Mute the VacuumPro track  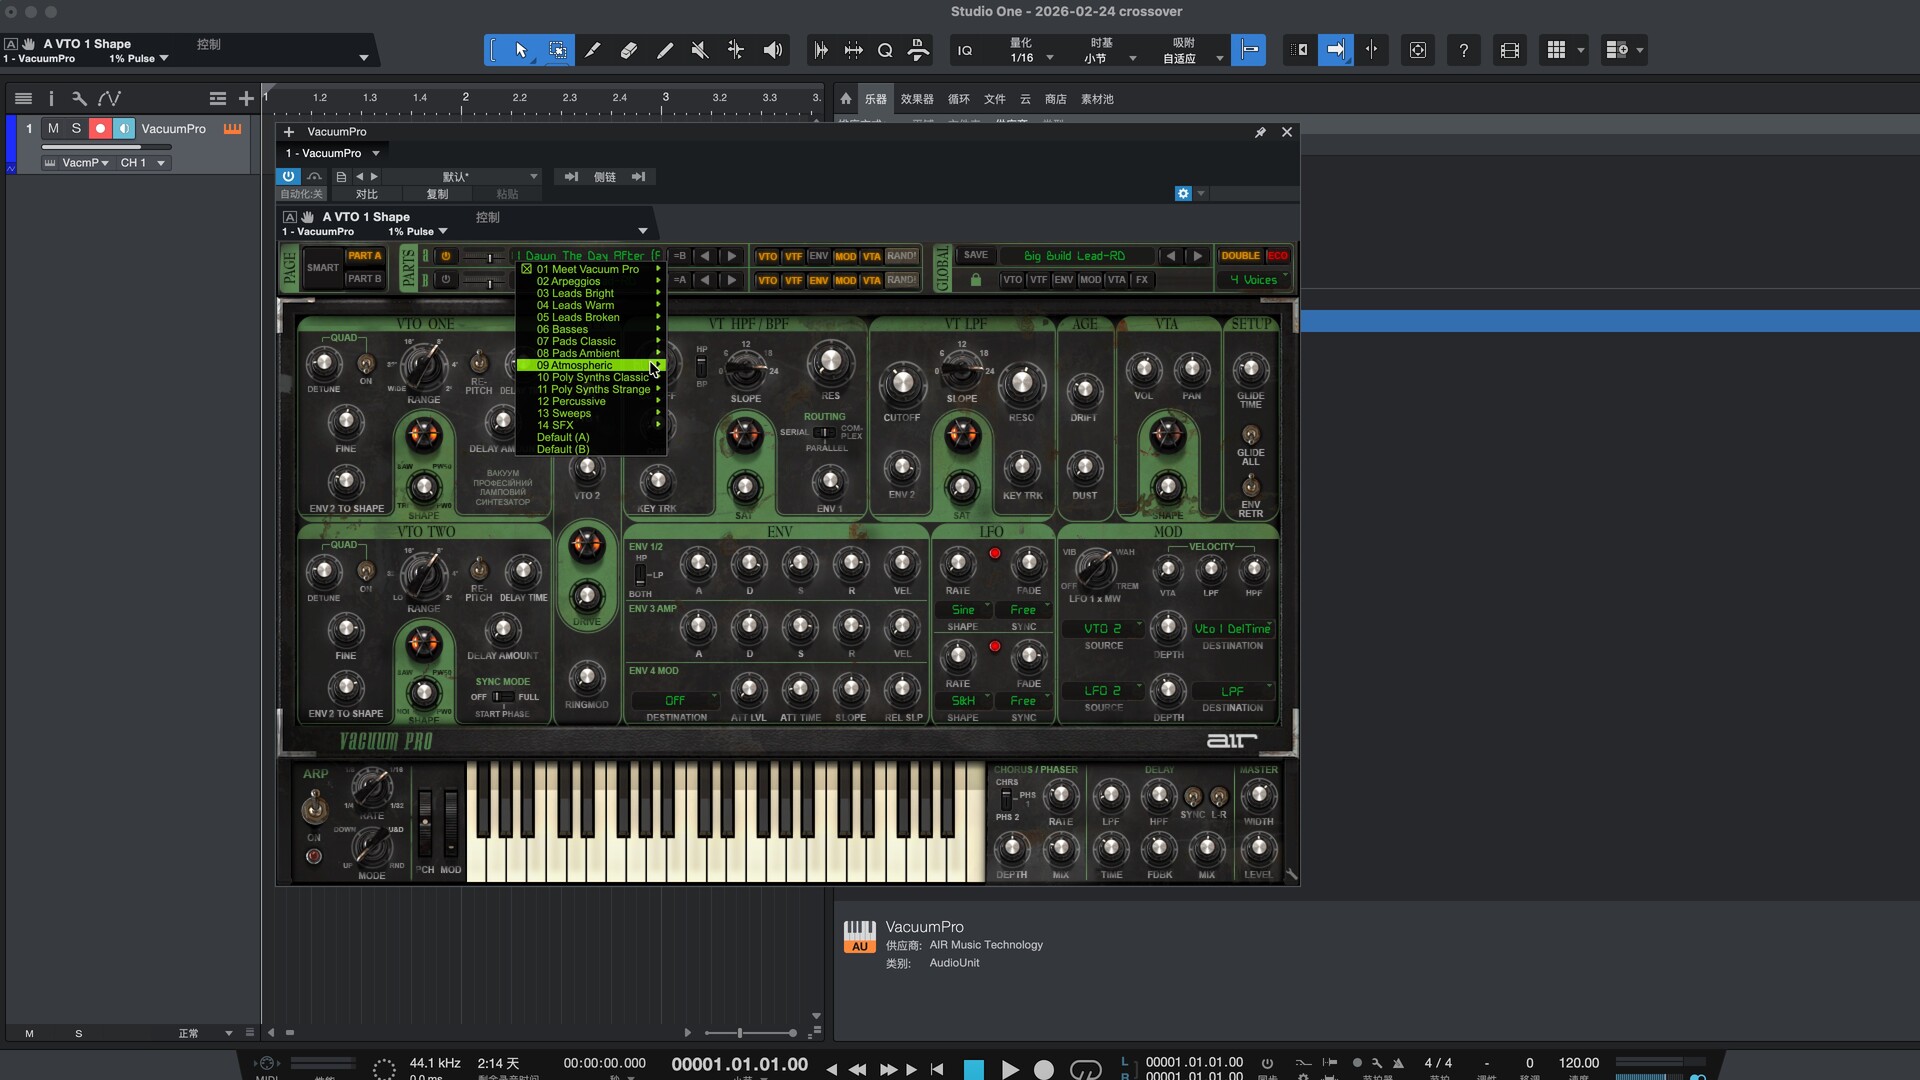tap(53, 128)
